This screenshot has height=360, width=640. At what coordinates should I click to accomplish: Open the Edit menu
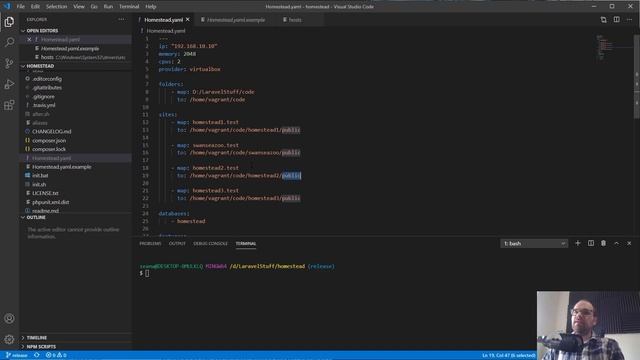36,7
